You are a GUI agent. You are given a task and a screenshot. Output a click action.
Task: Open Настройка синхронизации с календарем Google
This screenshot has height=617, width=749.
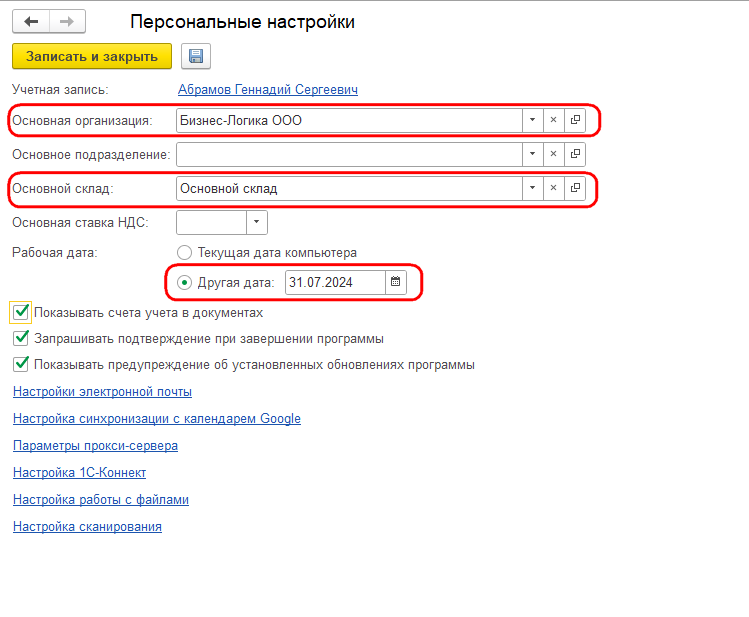click(x=157, y=419)
